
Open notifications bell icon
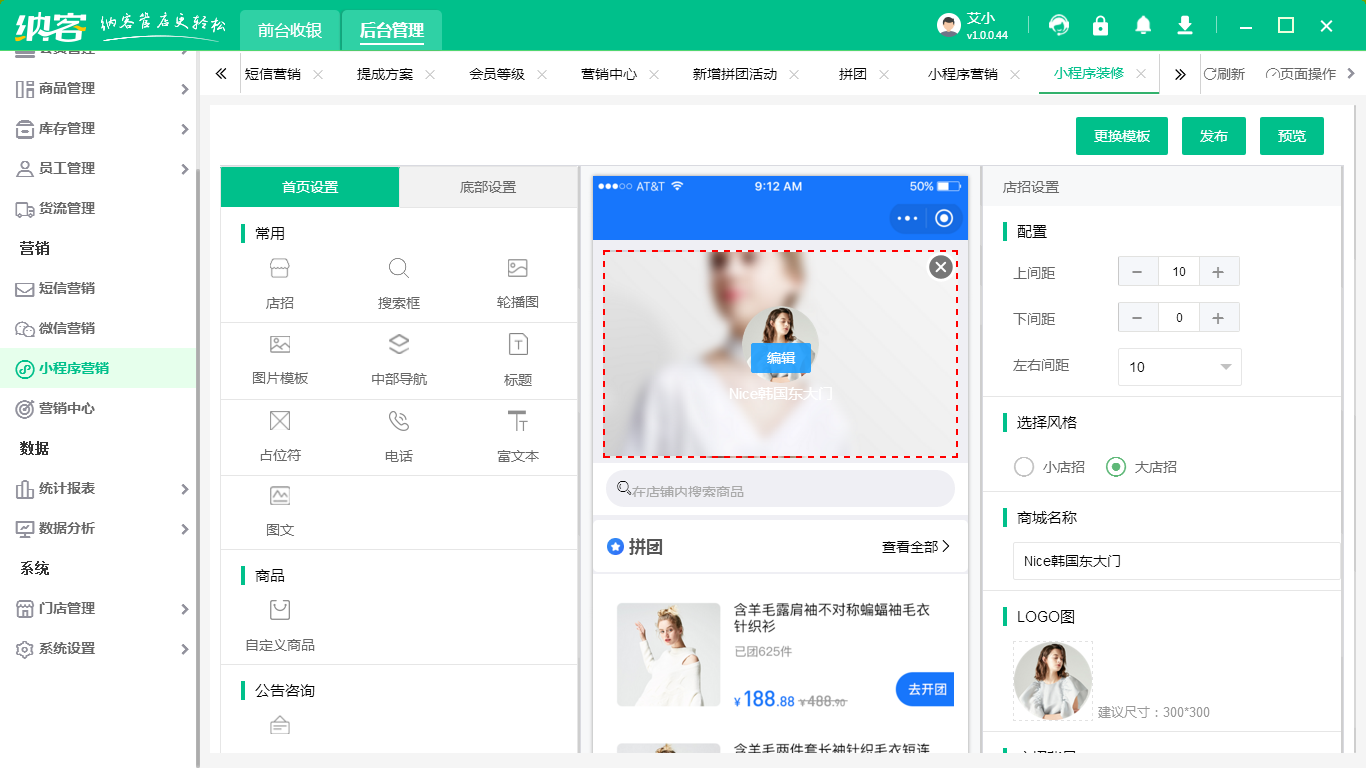tap(1142, 25)
